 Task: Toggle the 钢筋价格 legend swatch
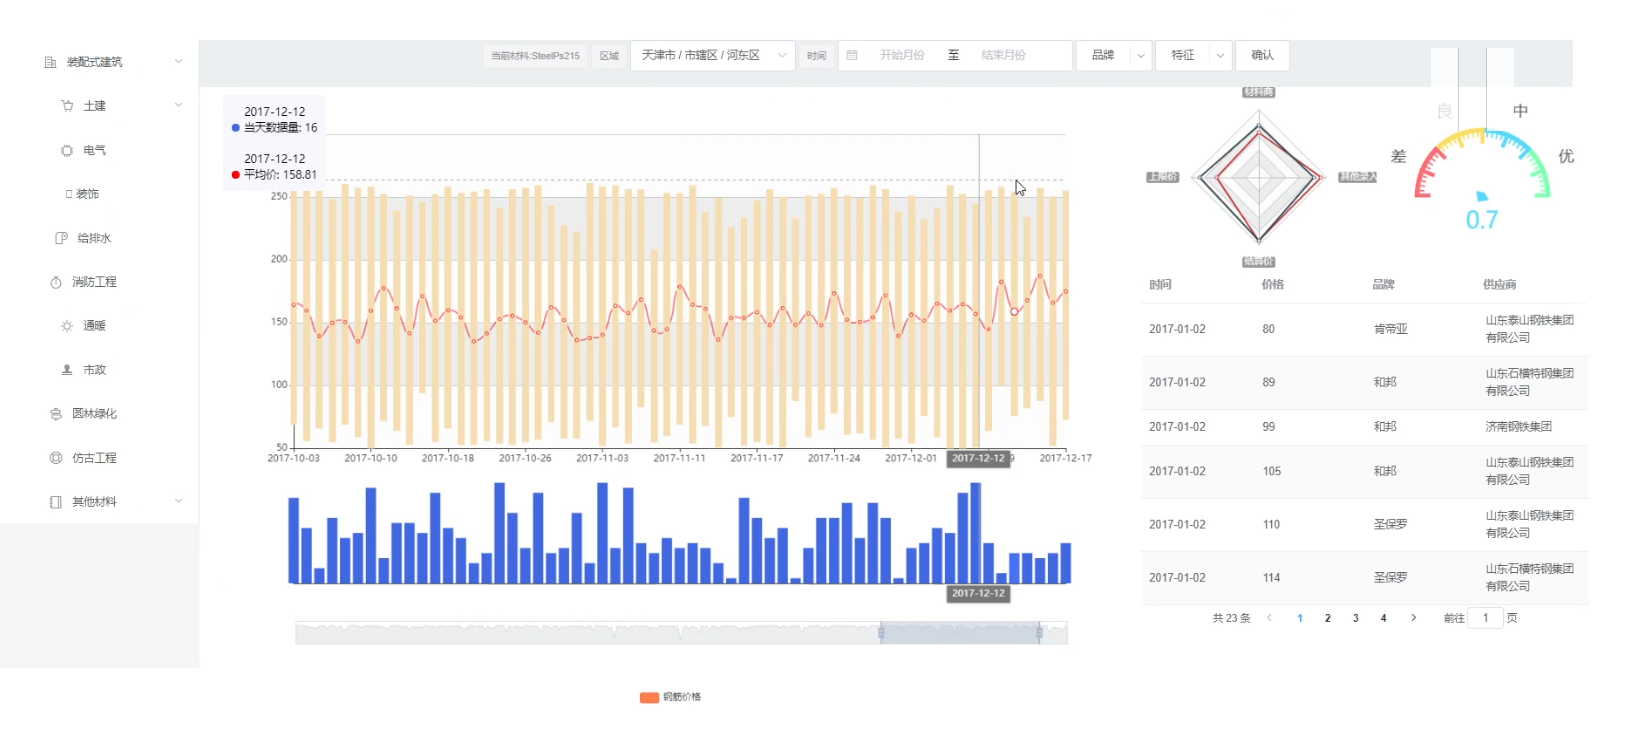coord(649,697)
